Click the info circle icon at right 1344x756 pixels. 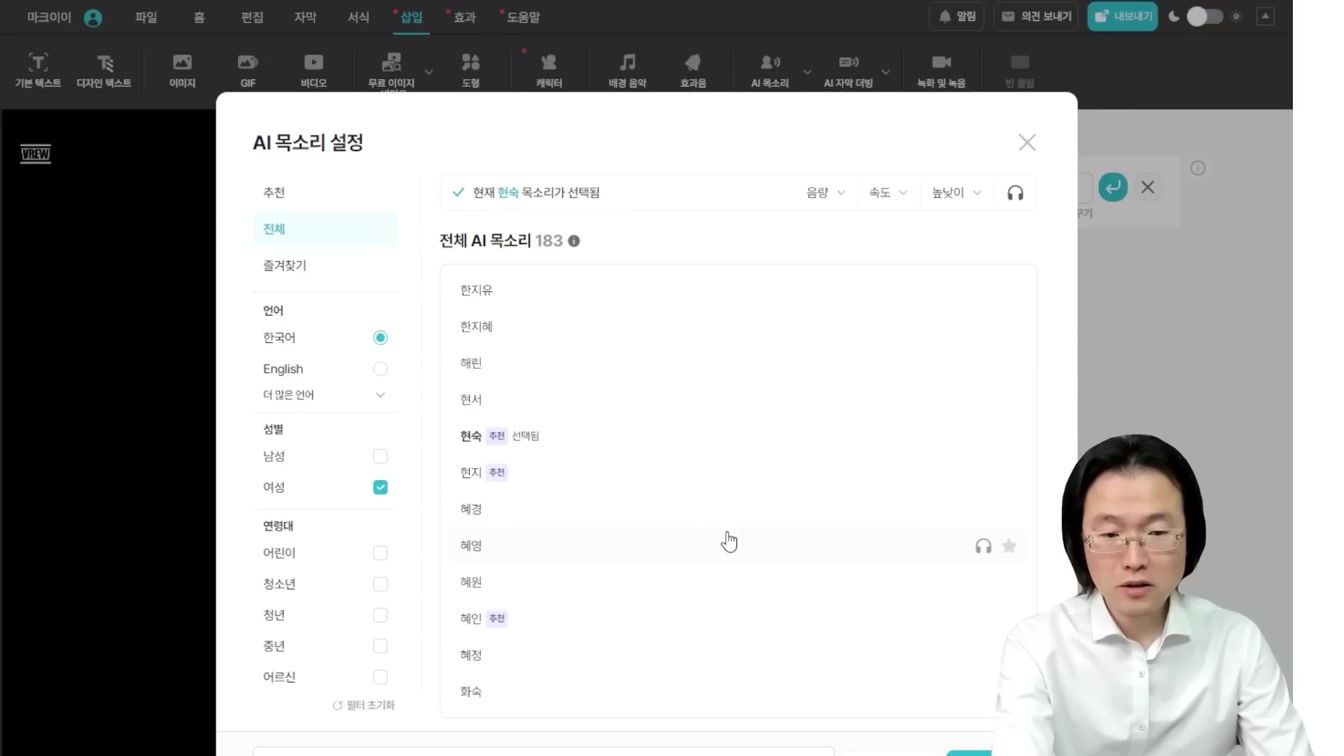(x=1198, y=168)
